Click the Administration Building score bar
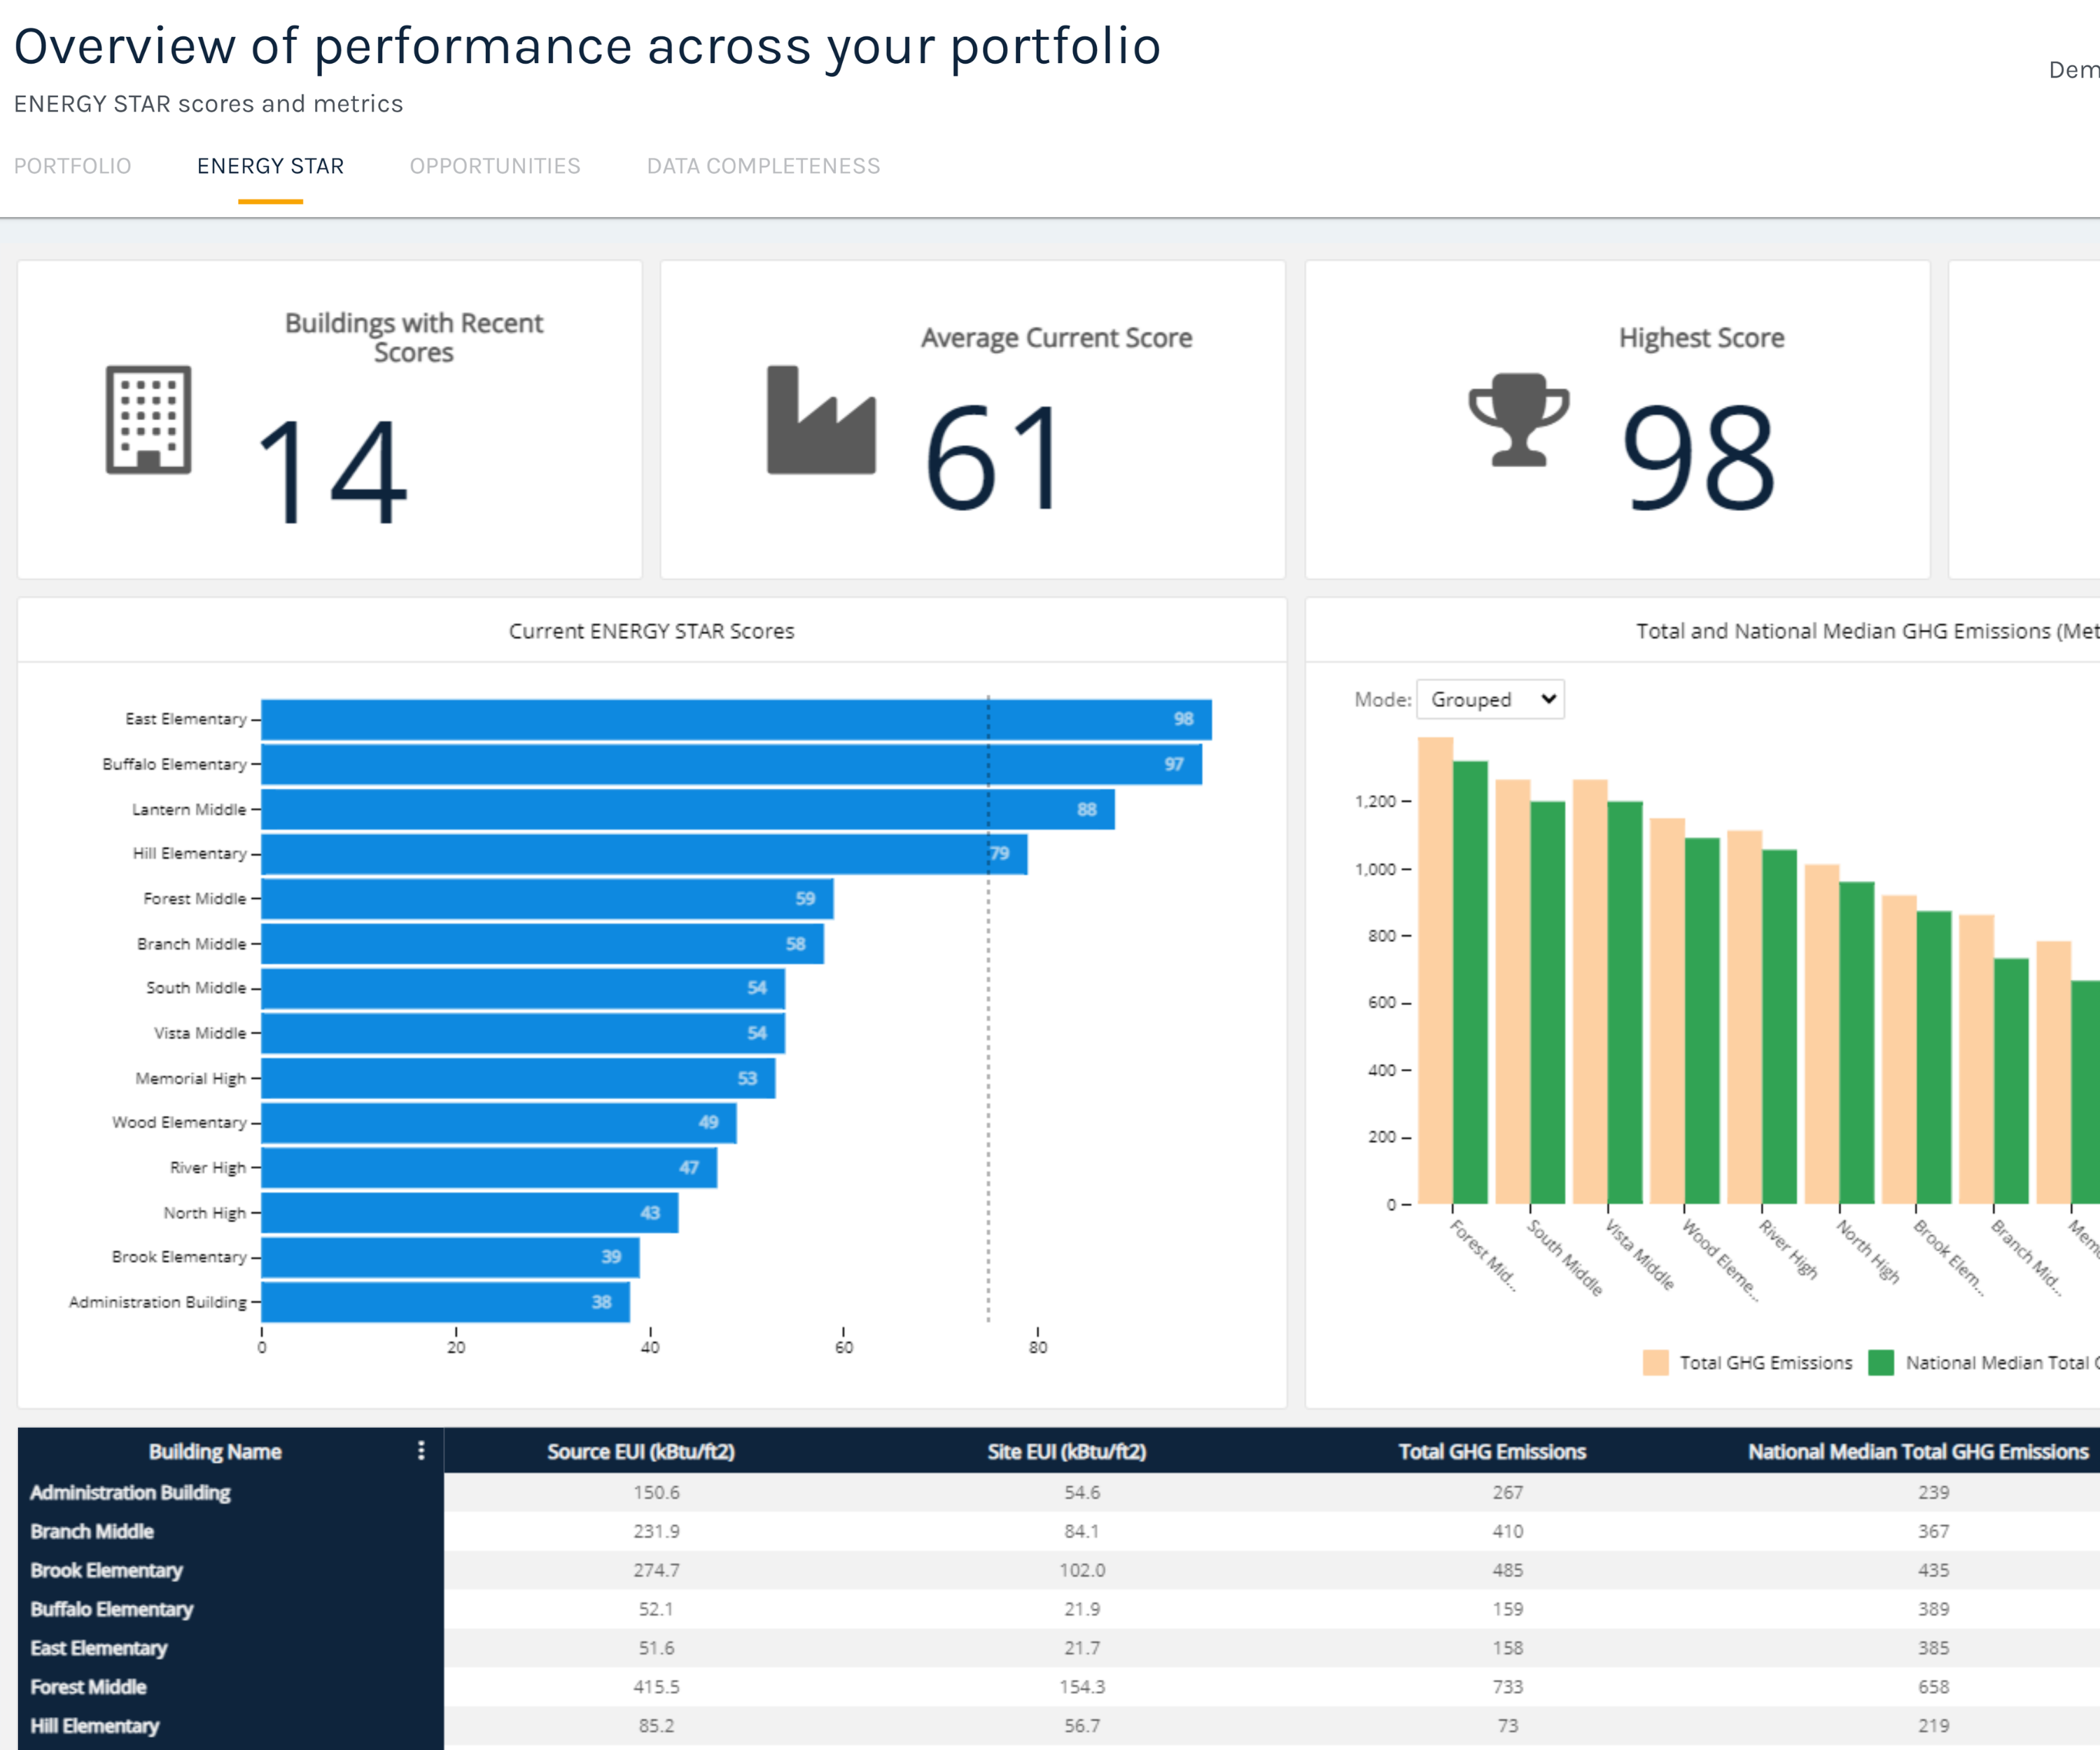Image resolution: width=2100 pixels, height=1750 pixels. coord(445,1301)
